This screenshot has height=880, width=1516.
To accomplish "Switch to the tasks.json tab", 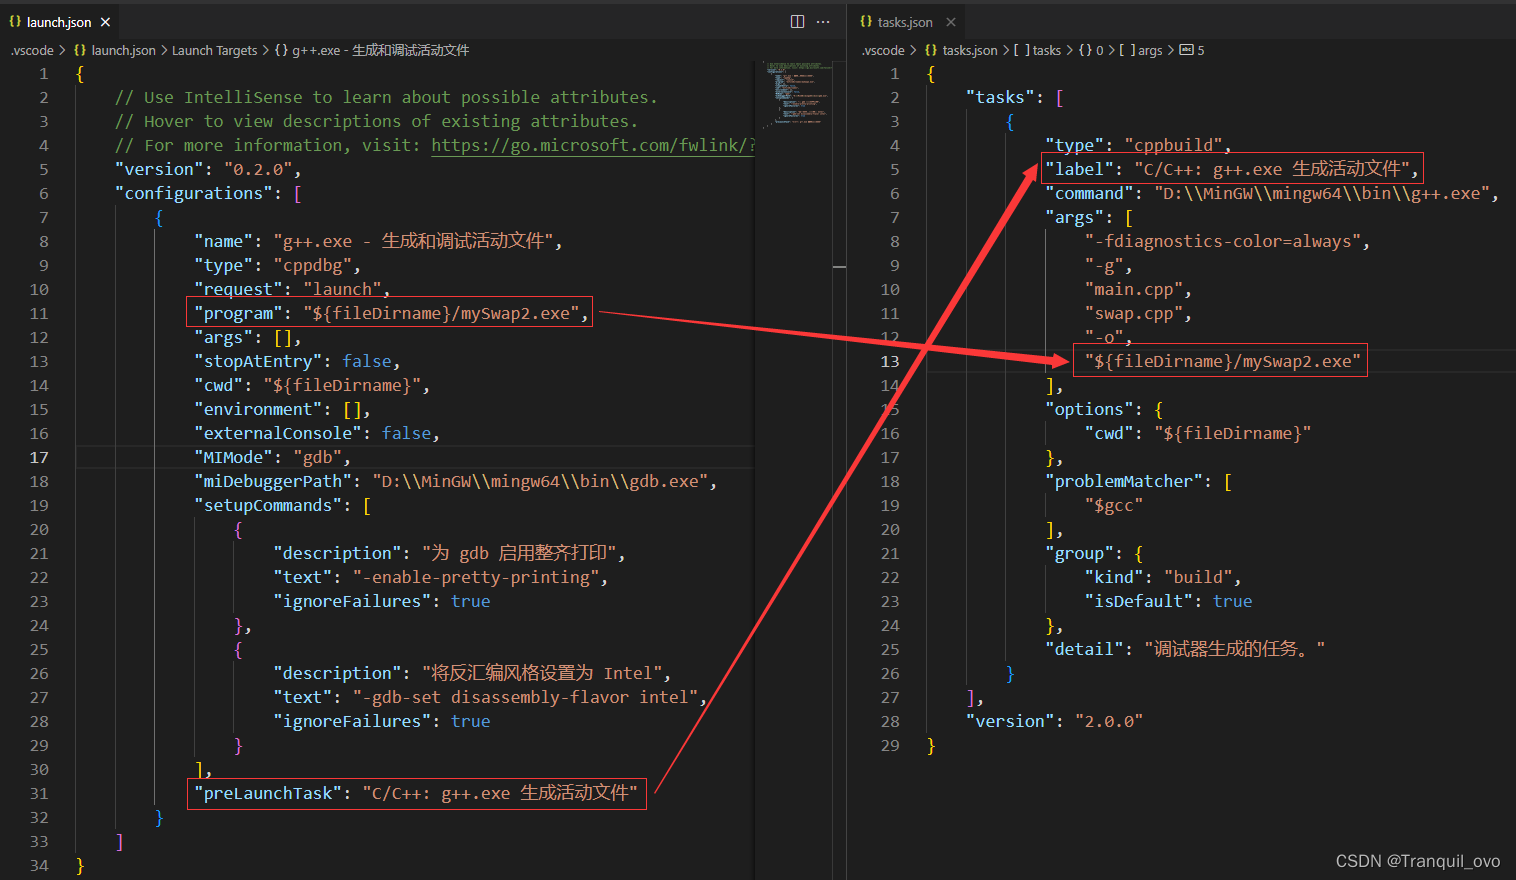I will pyautogui.click(x=905, y=22).
